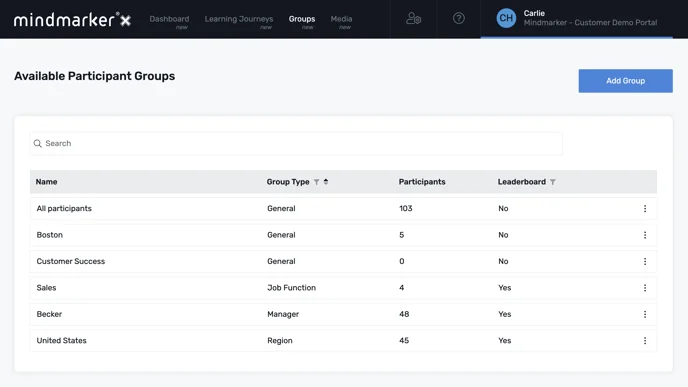Screen dimensions: 688x387
Task: Switch to the Media tab
Action: pos(341,19)
